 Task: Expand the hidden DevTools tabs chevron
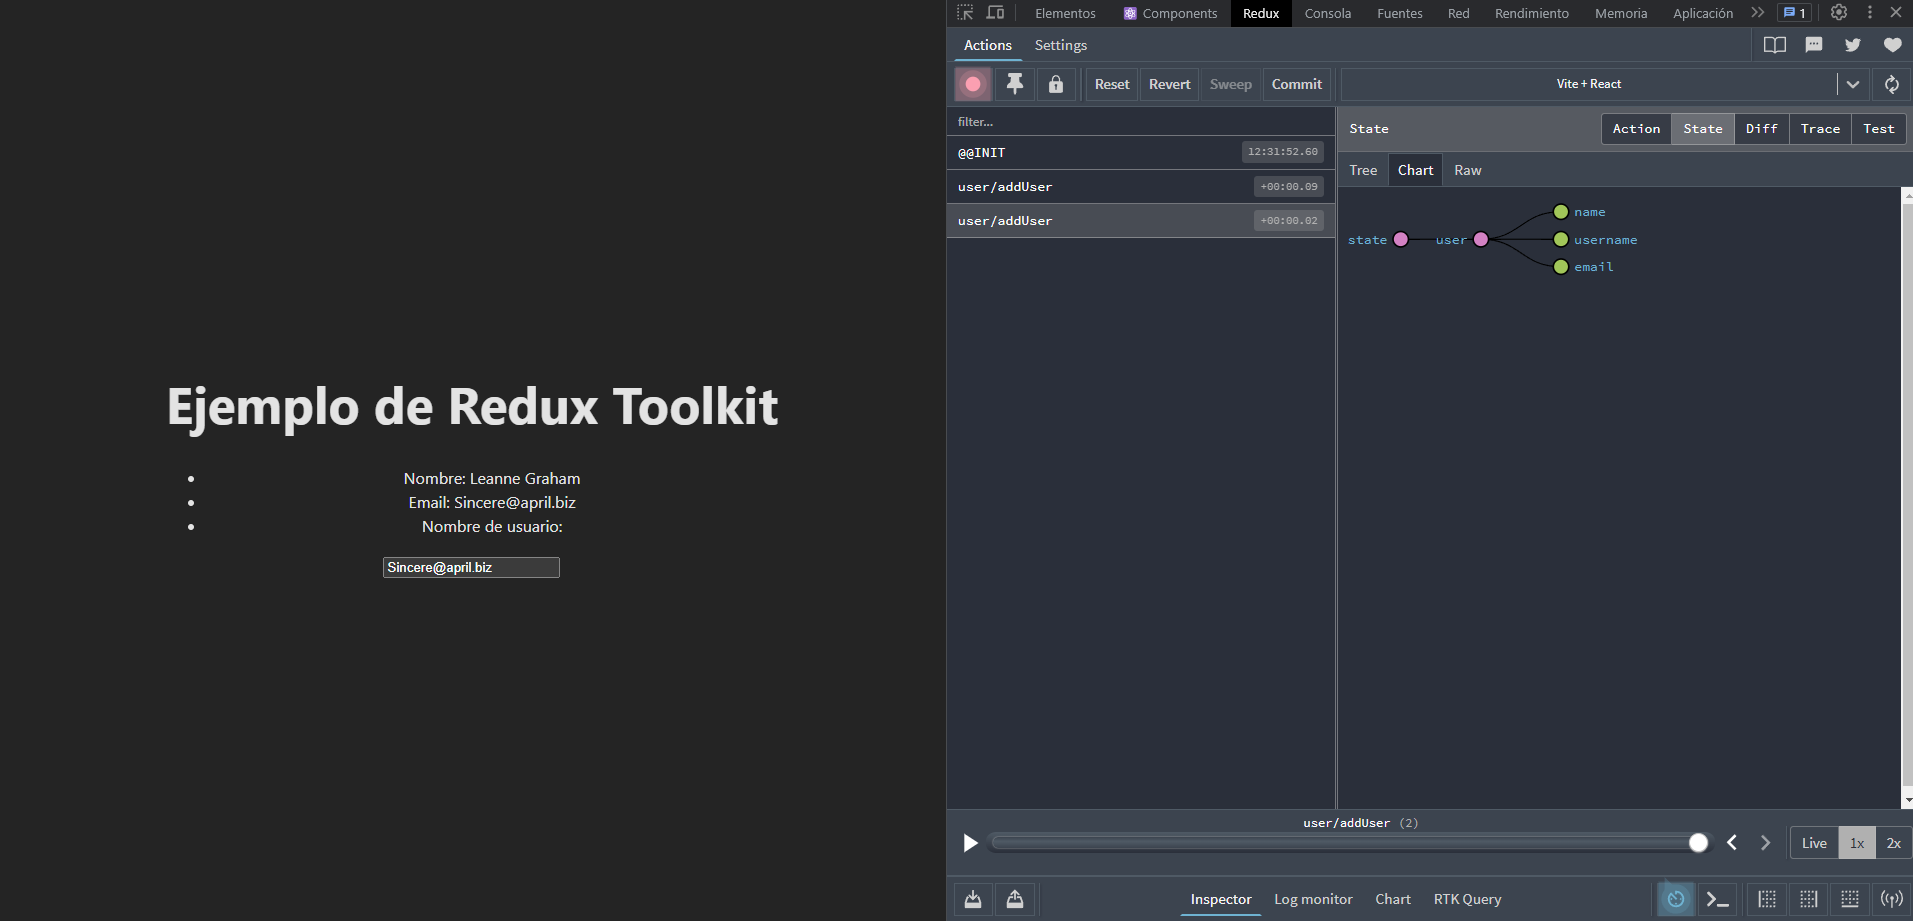tap(1757, 13)
